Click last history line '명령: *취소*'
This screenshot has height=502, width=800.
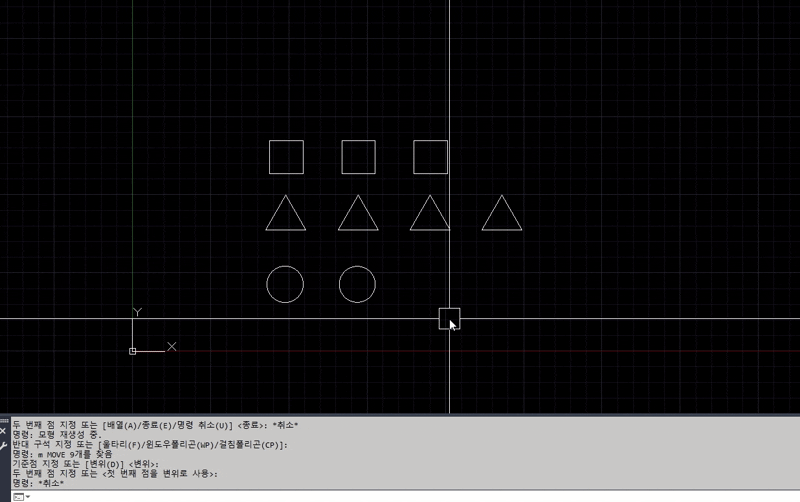pos(38,483)
